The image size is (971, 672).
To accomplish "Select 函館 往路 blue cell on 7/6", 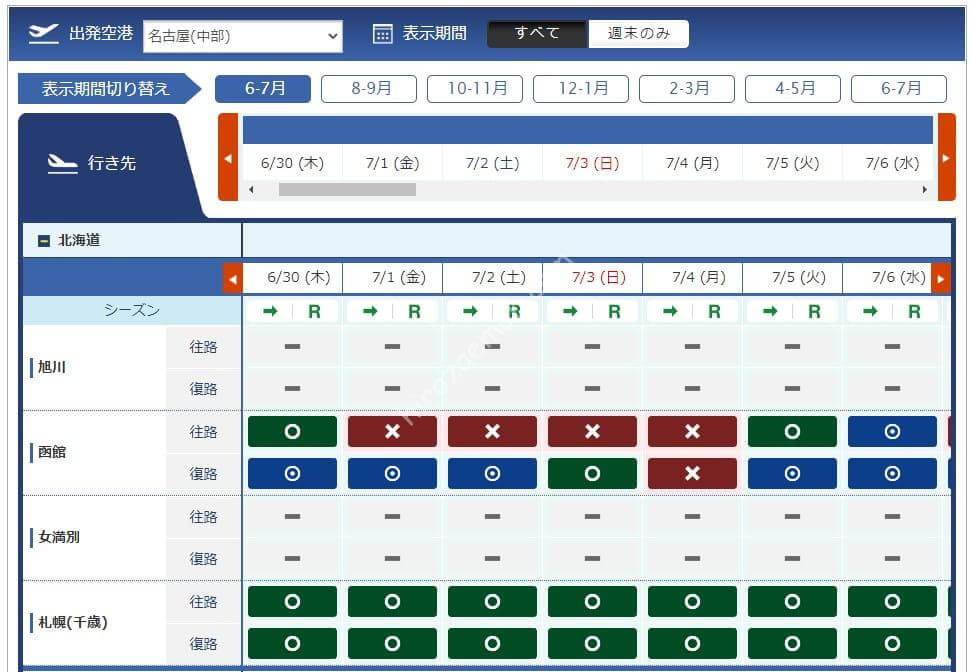I will 892,432.
